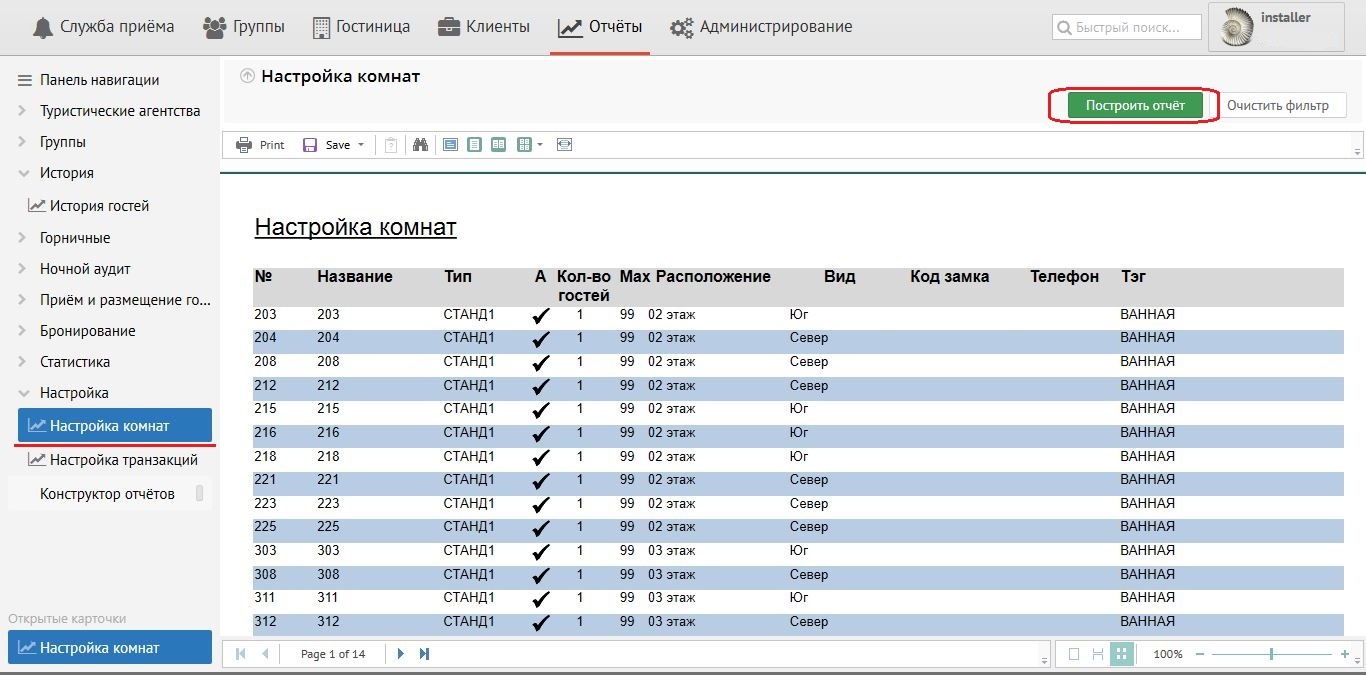The image size is (1366, 675).
Task: Click the zoom slider handle
Action: [1271, 654]
